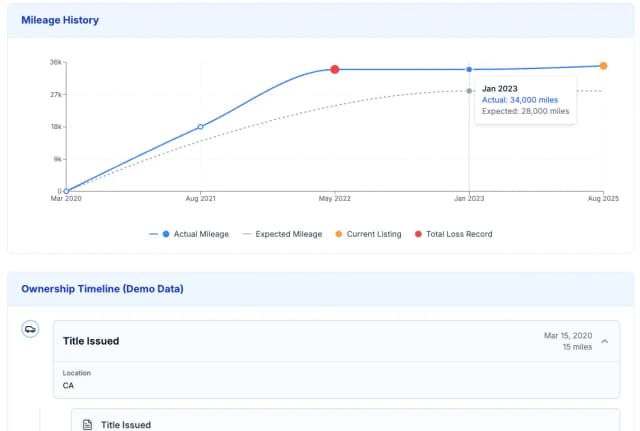Viewport: 640px width, 431px height.
Task: Click the Mar 2020 starting data point
Action: [65, 190]
